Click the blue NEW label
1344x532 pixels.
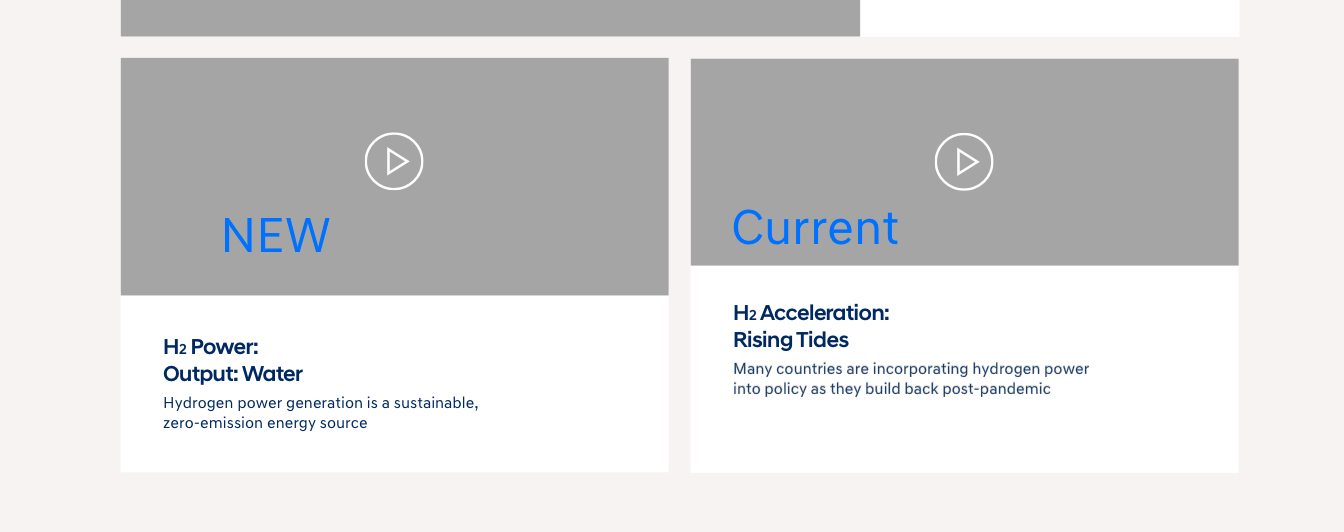pyautogui.click(x=276, y=236)
